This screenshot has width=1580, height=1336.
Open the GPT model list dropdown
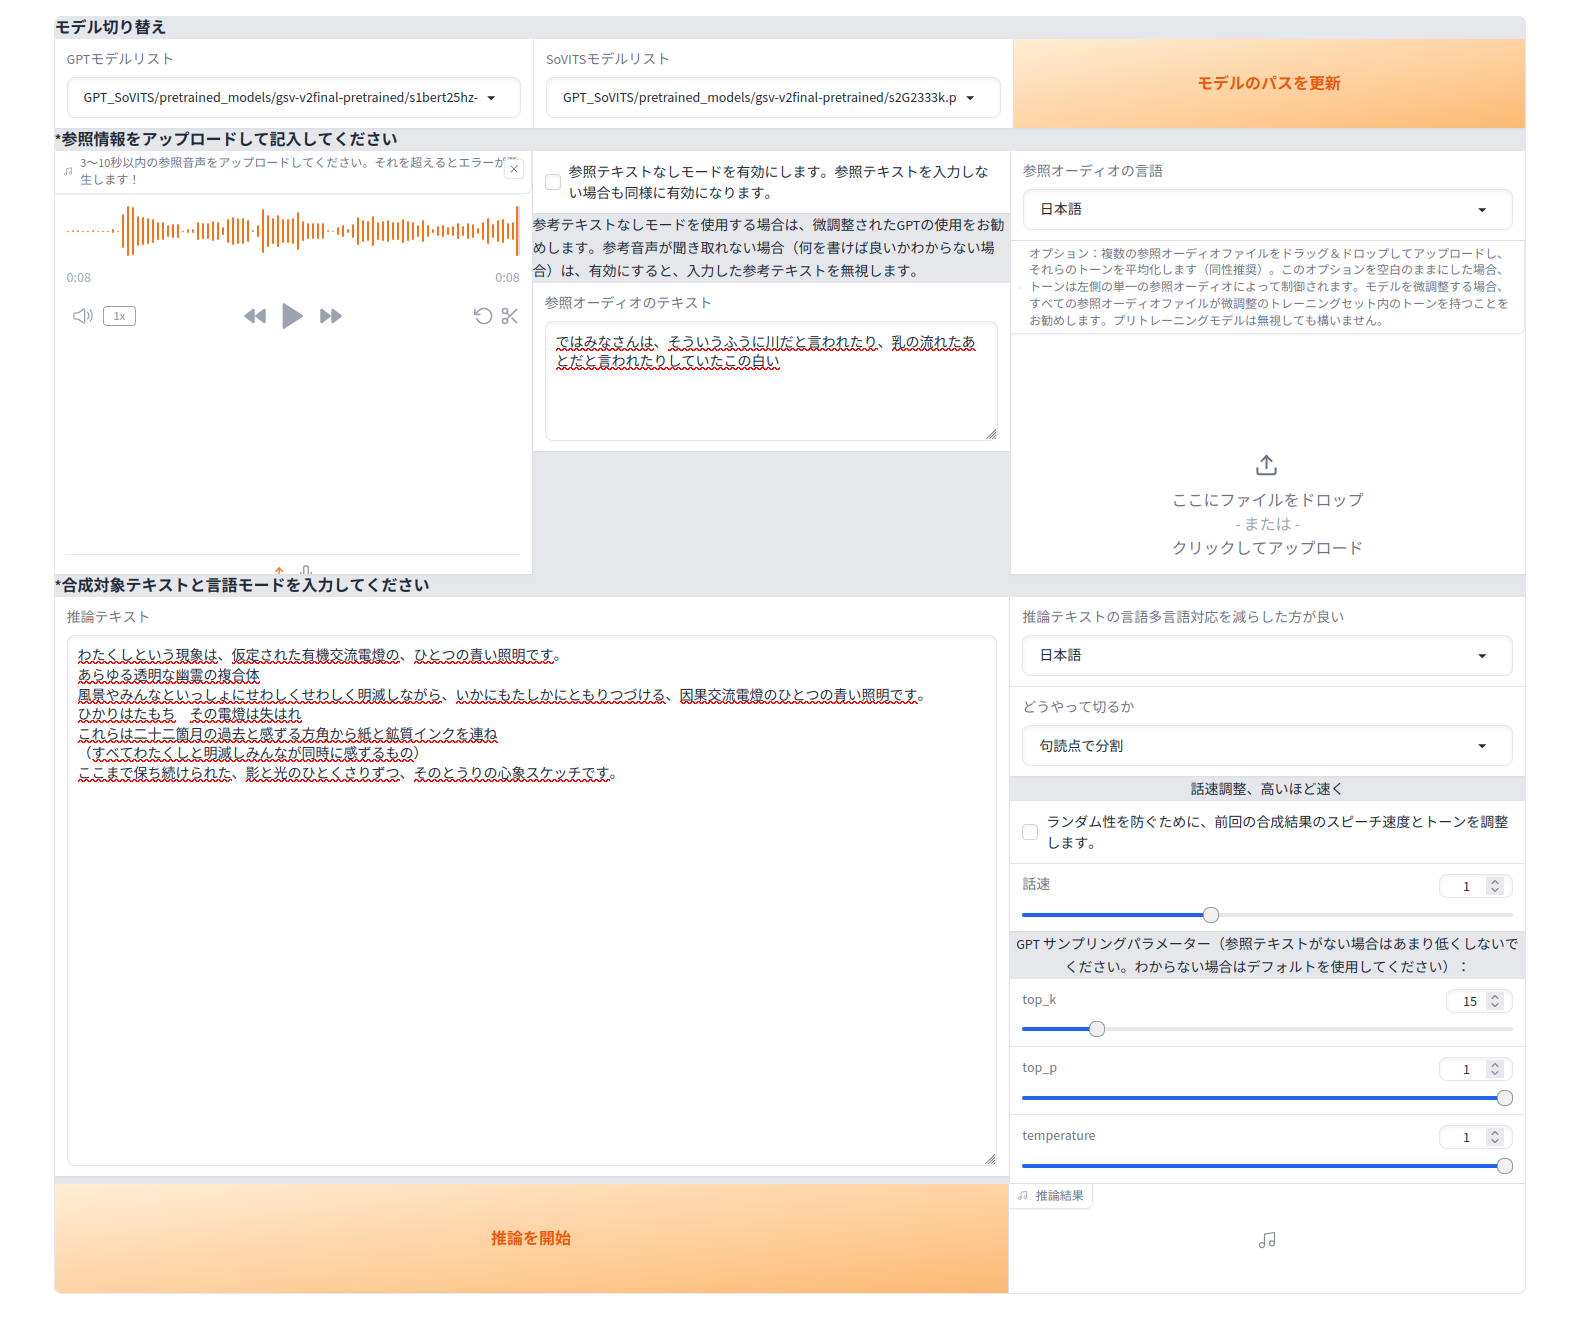click(x=293, y=98)
